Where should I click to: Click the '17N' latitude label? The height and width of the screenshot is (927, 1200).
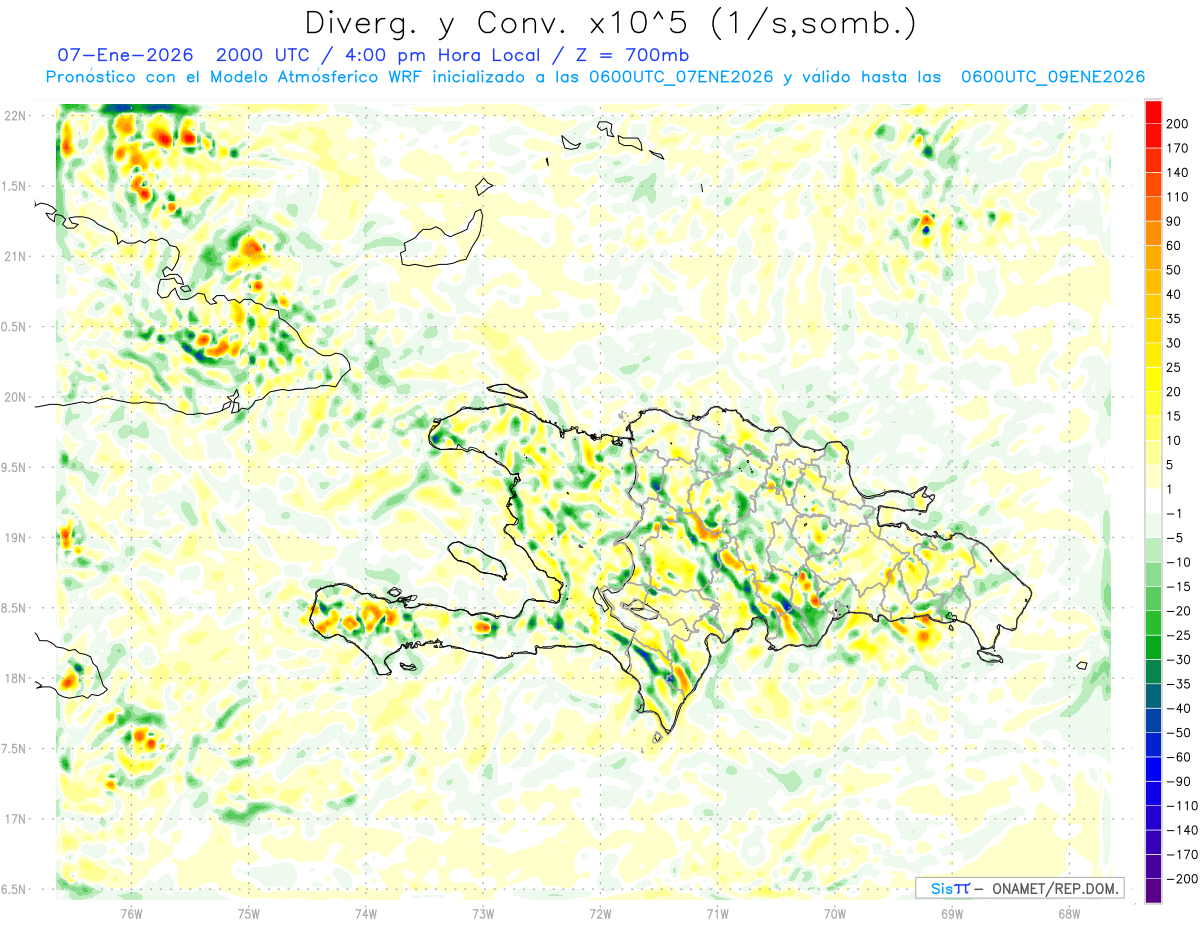click(15, 819)
